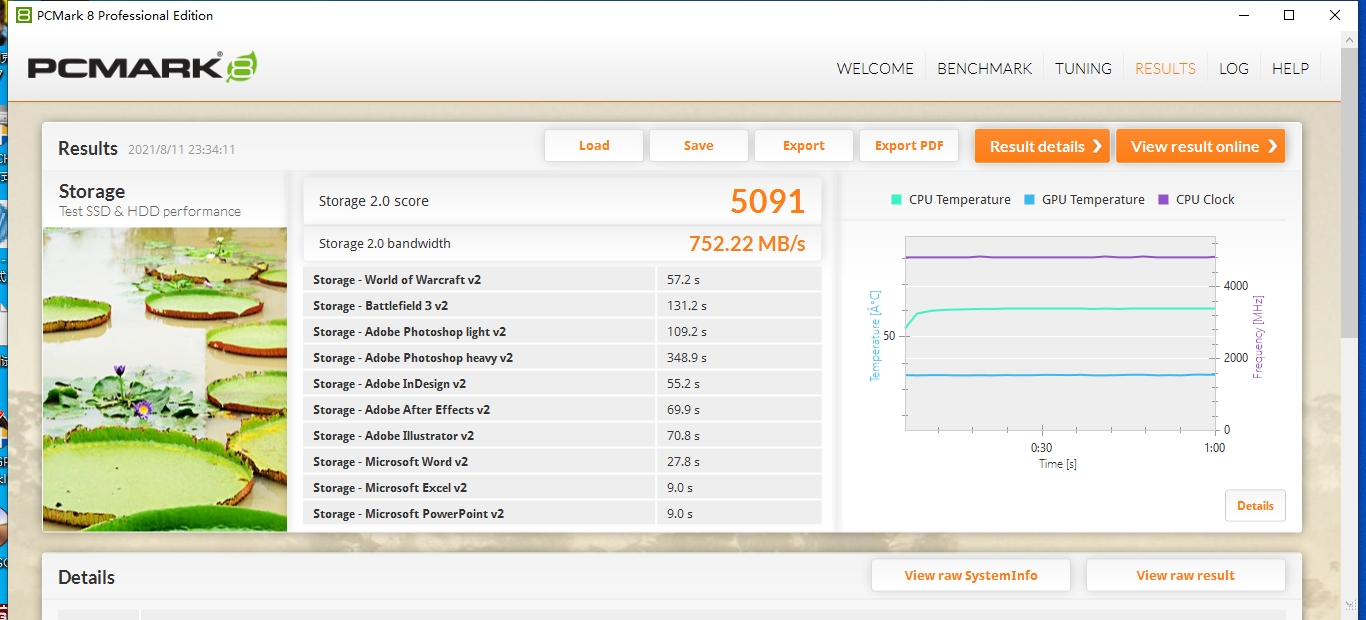The height and width of the screenshot is (620, 1366).
Task: Open the LOG tab
Action: tap(1234, 69)
